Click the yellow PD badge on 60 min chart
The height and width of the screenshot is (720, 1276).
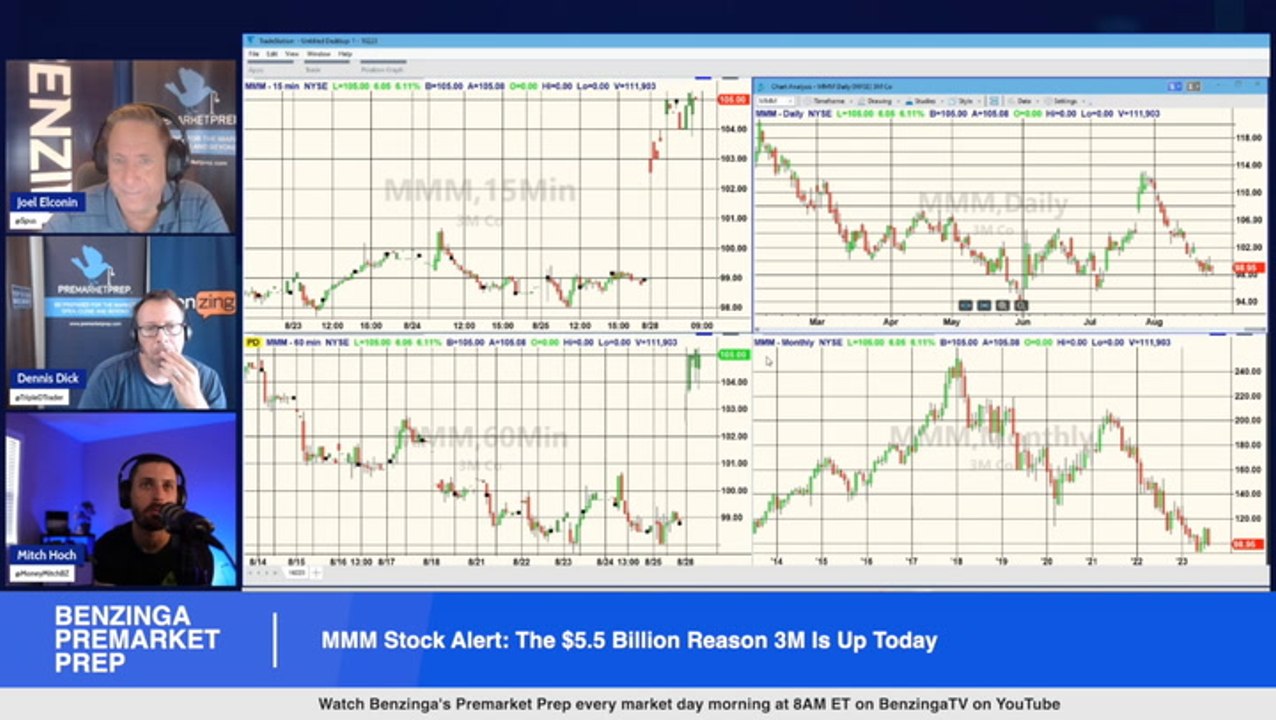253,342
